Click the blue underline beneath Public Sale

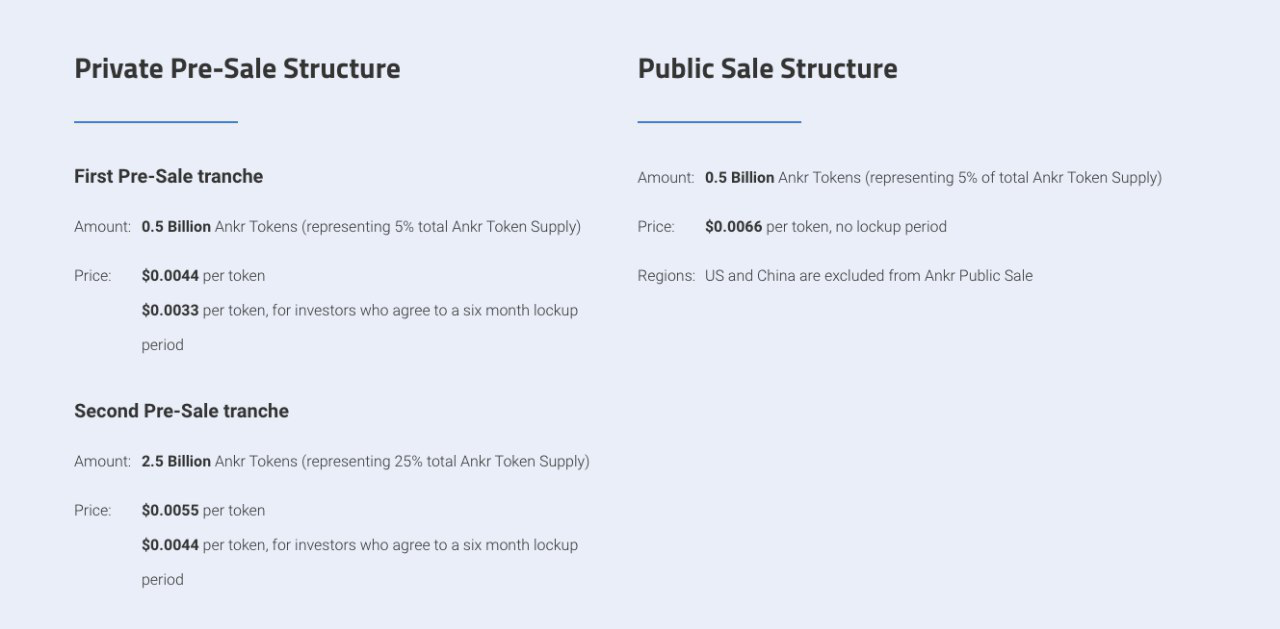click(x=719, y=122)
